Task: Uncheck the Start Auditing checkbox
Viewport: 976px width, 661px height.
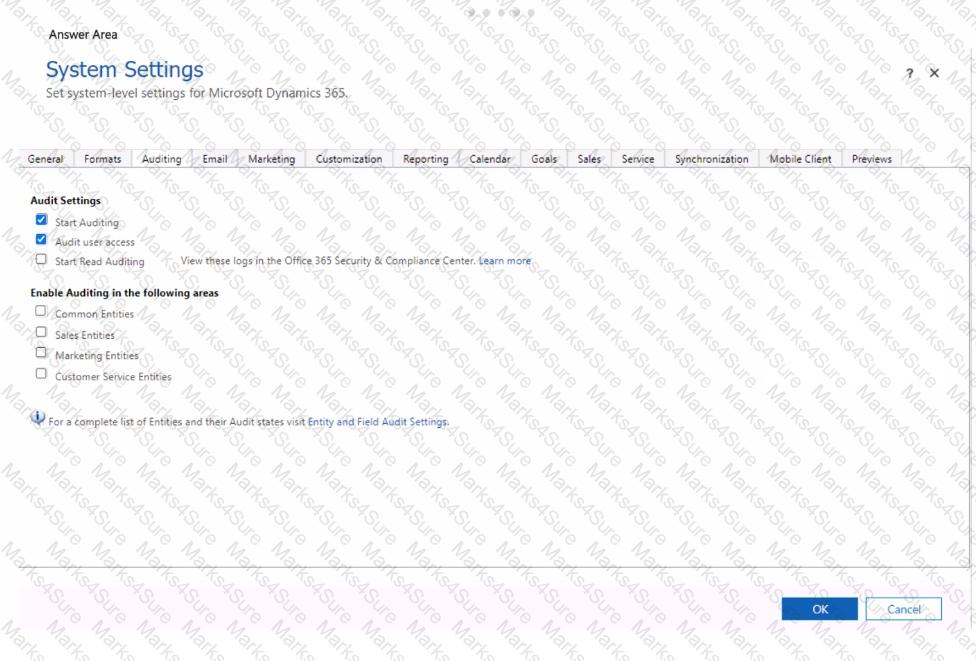Action: 41,220
